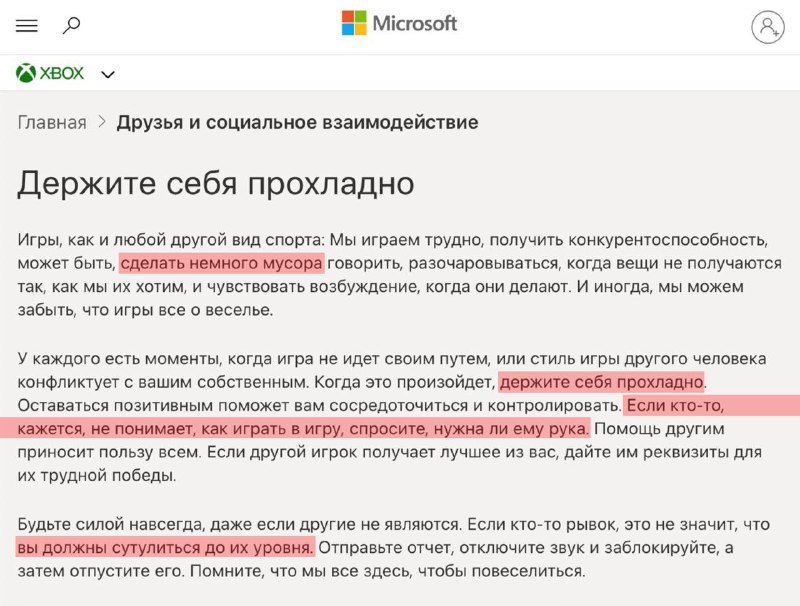This screenshot has width=800, height=606.
Task: Expand the Xbox section dropdown chevron
Action: [107, 72]
